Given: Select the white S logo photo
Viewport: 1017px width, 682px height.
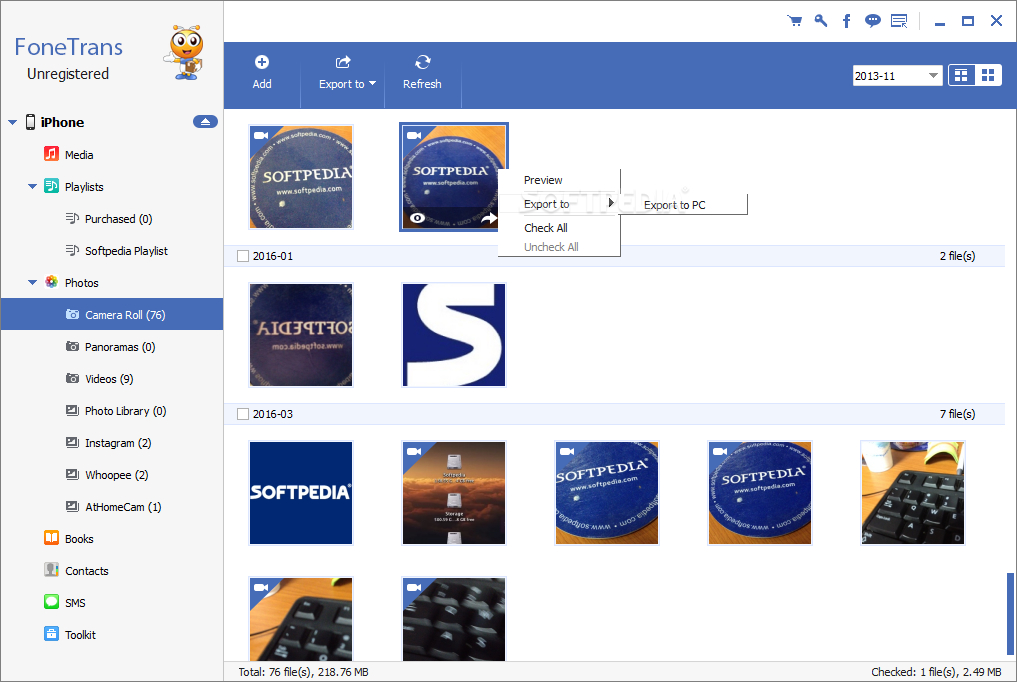Looking at the screenshot, I should pos(454,335).
